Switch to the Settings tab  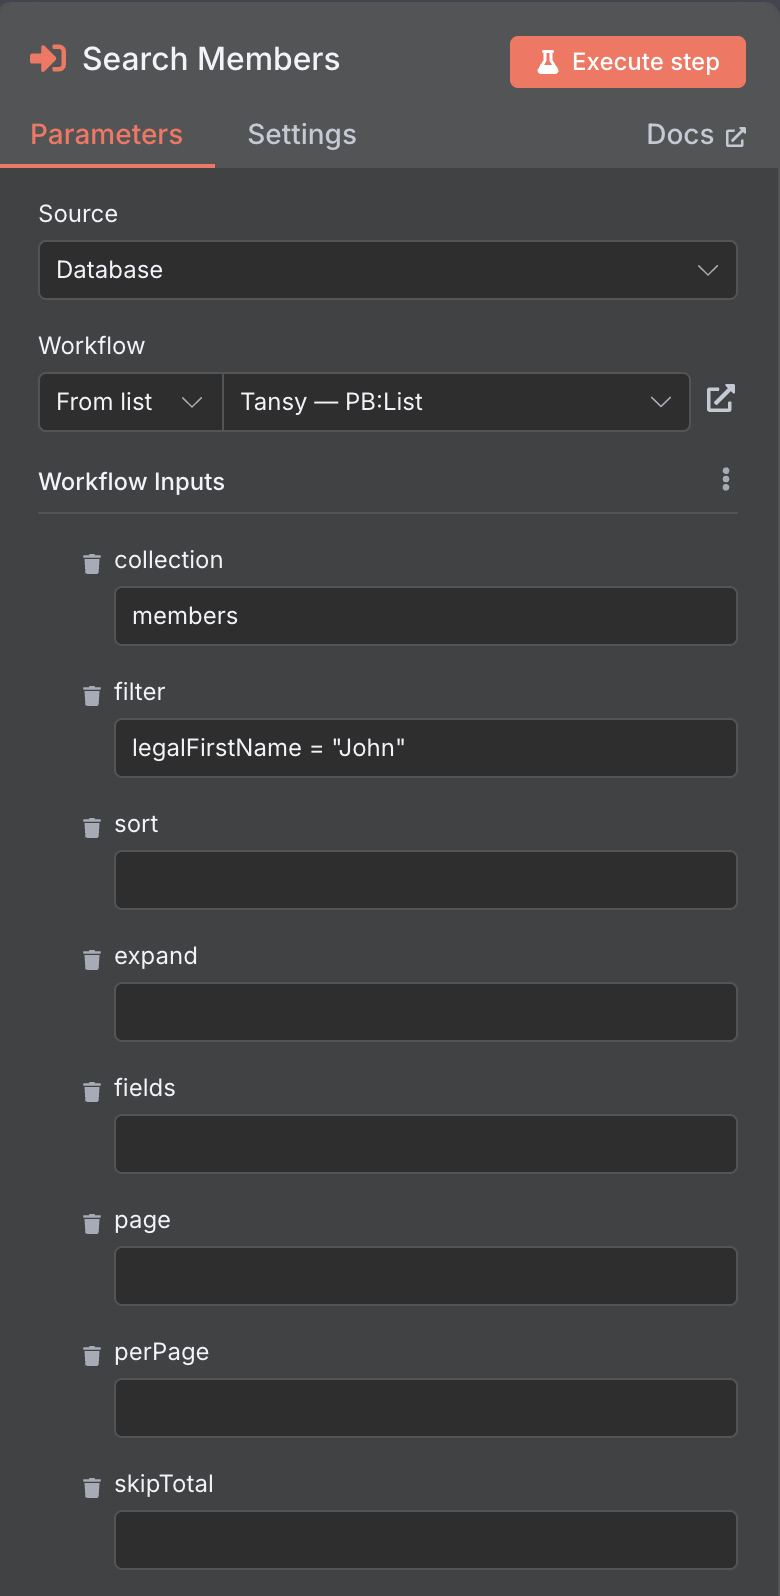(x=302, y=135)
